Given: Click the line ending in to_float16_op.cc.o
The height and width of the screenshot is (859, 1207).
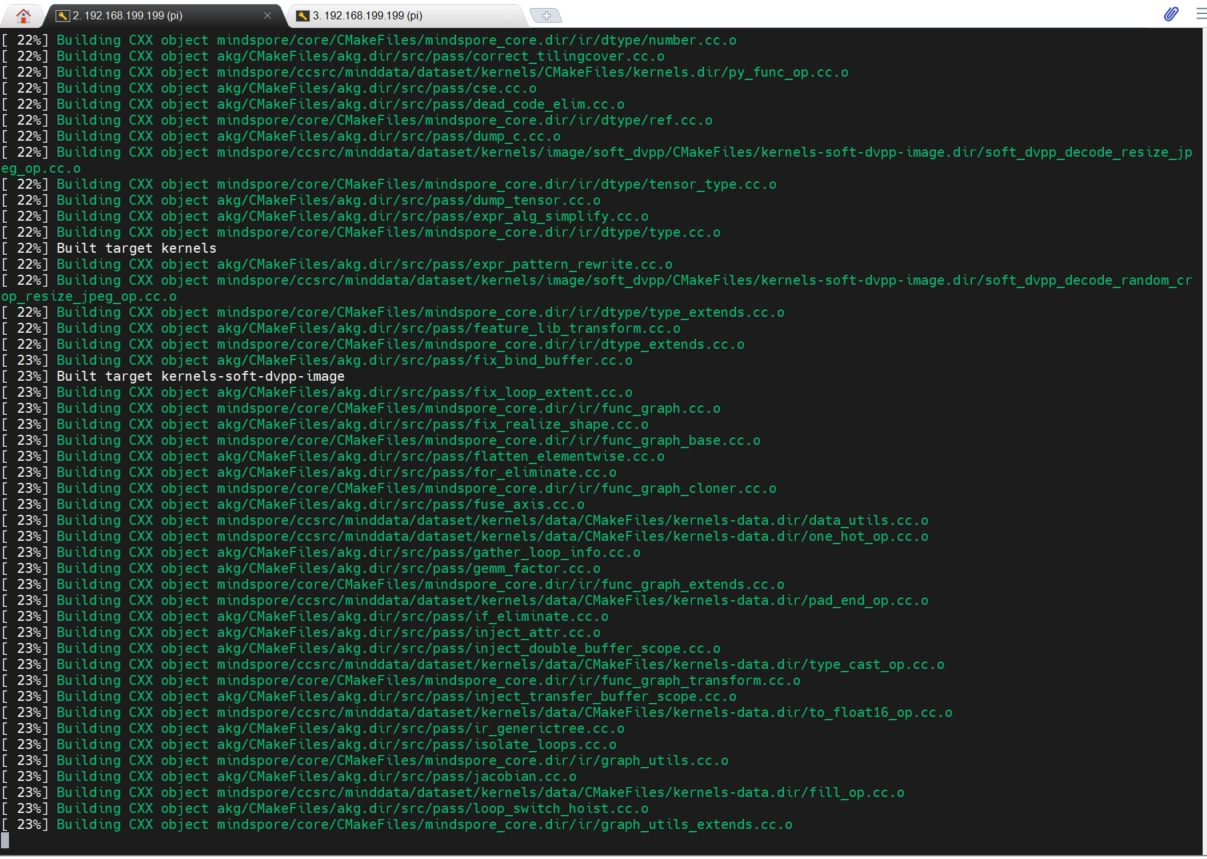Looking at the screenshot, I should (476, 712).
